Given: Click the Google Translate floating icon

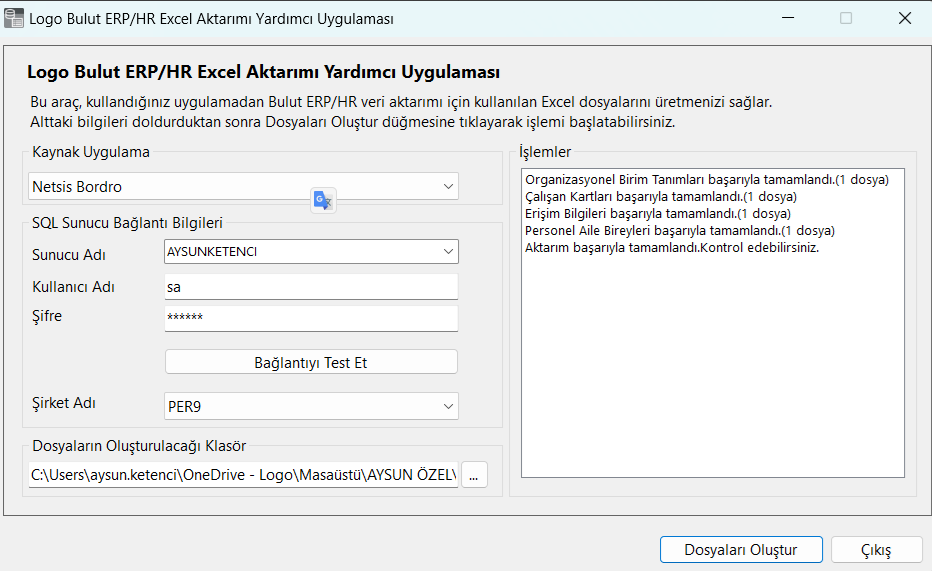Looking at the screenshot, I should point(322,200).
